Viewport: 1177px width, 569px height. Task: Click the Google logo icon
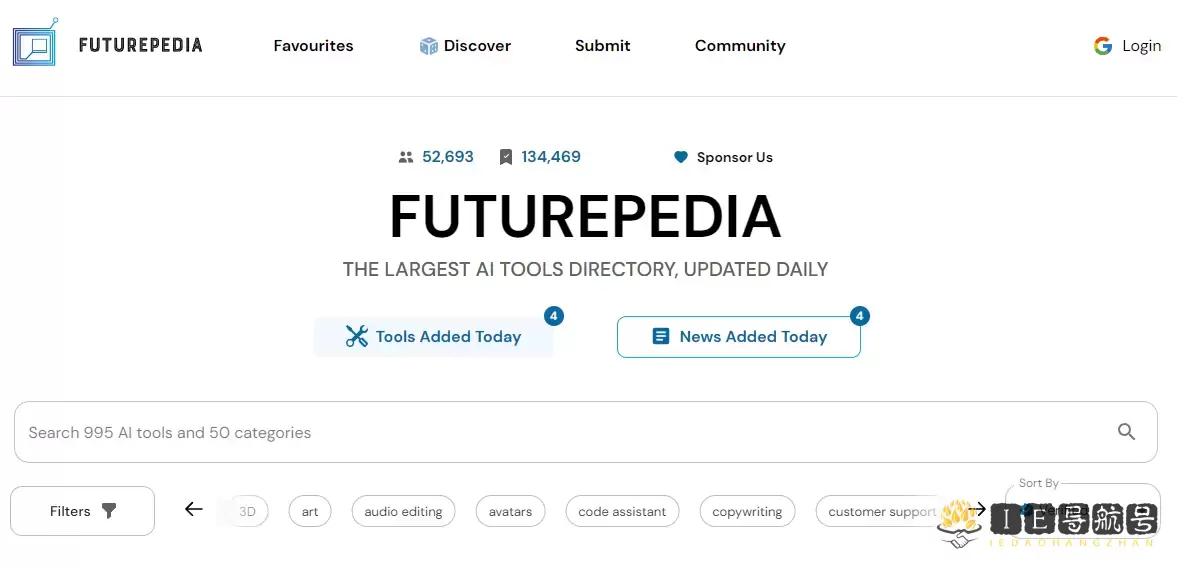click(1103, 46)
